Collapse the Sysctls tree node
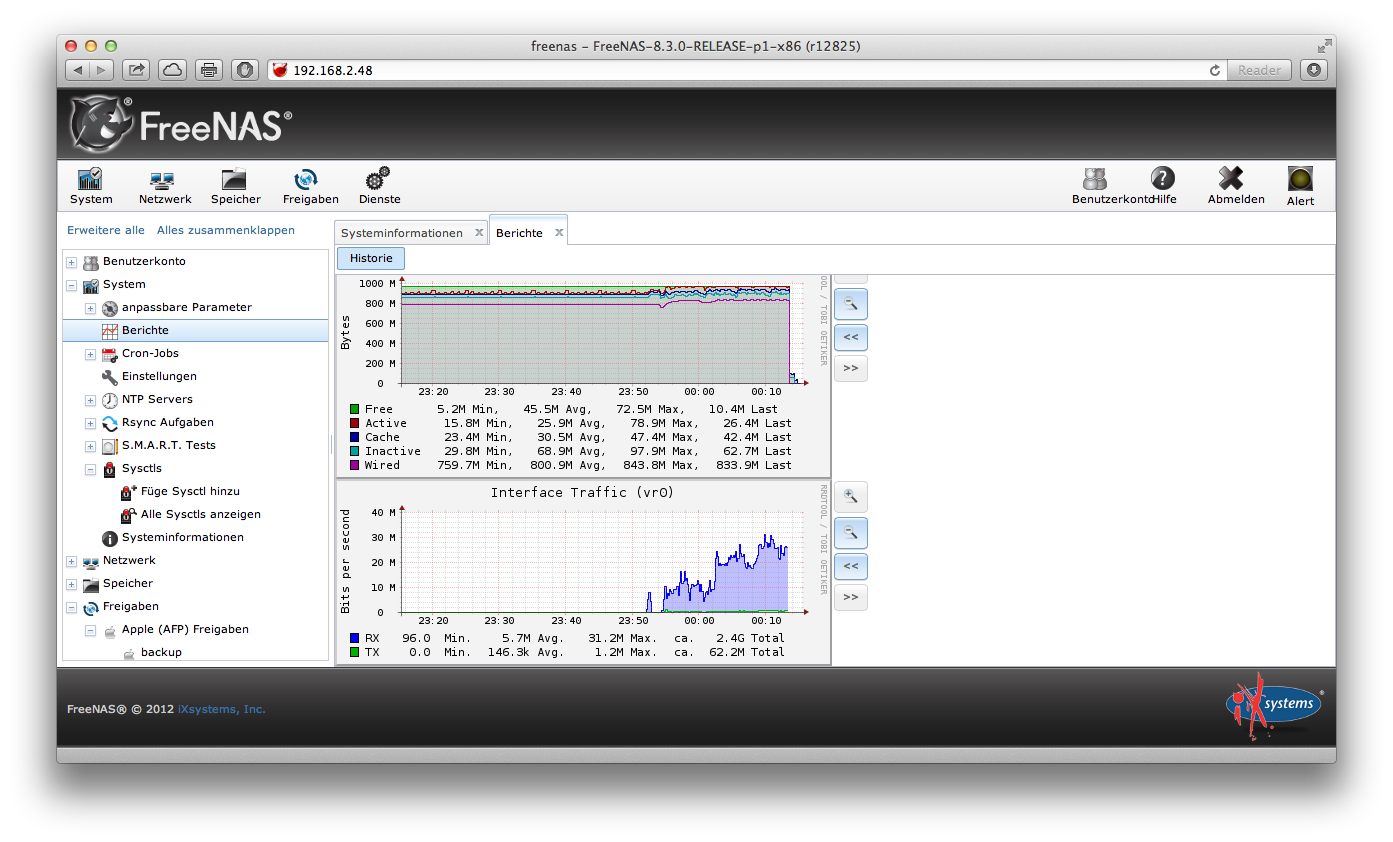 90,469
